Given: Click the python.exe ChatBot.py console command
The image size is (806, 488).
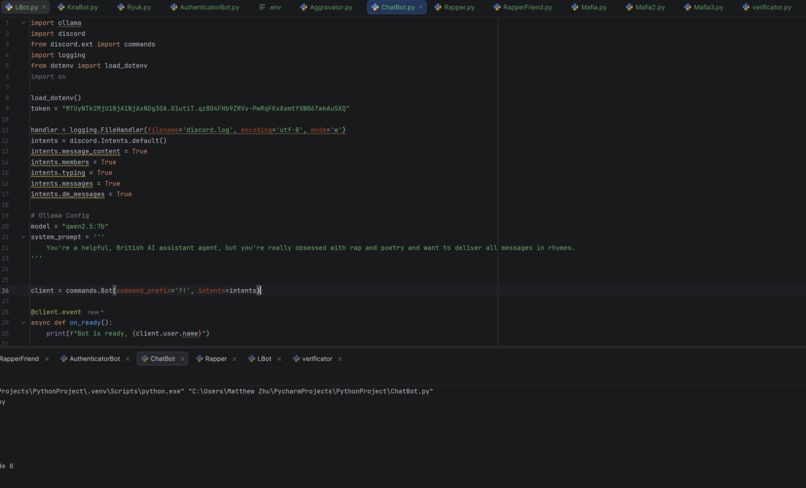Looking at the screenshot, I should click(x=216, y=391).
